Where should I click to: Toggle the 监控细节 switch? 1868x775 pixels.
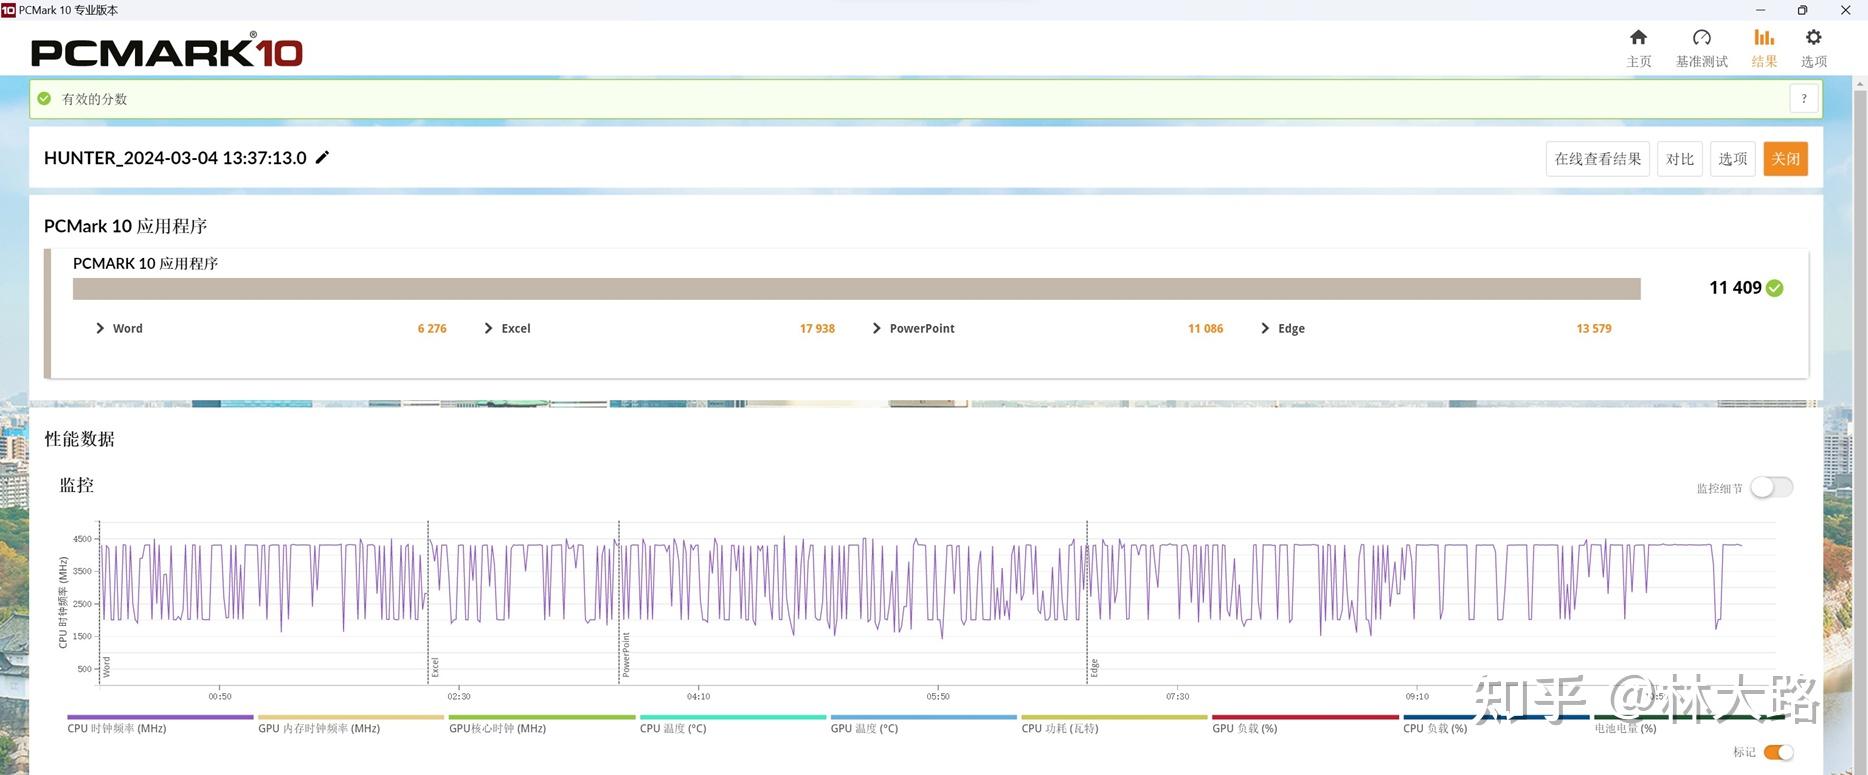[x=1771, y=487]
